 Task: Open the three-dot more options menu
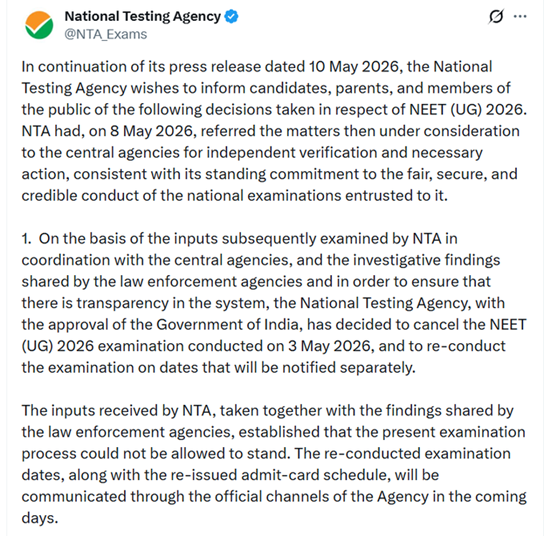pos(520,16)
